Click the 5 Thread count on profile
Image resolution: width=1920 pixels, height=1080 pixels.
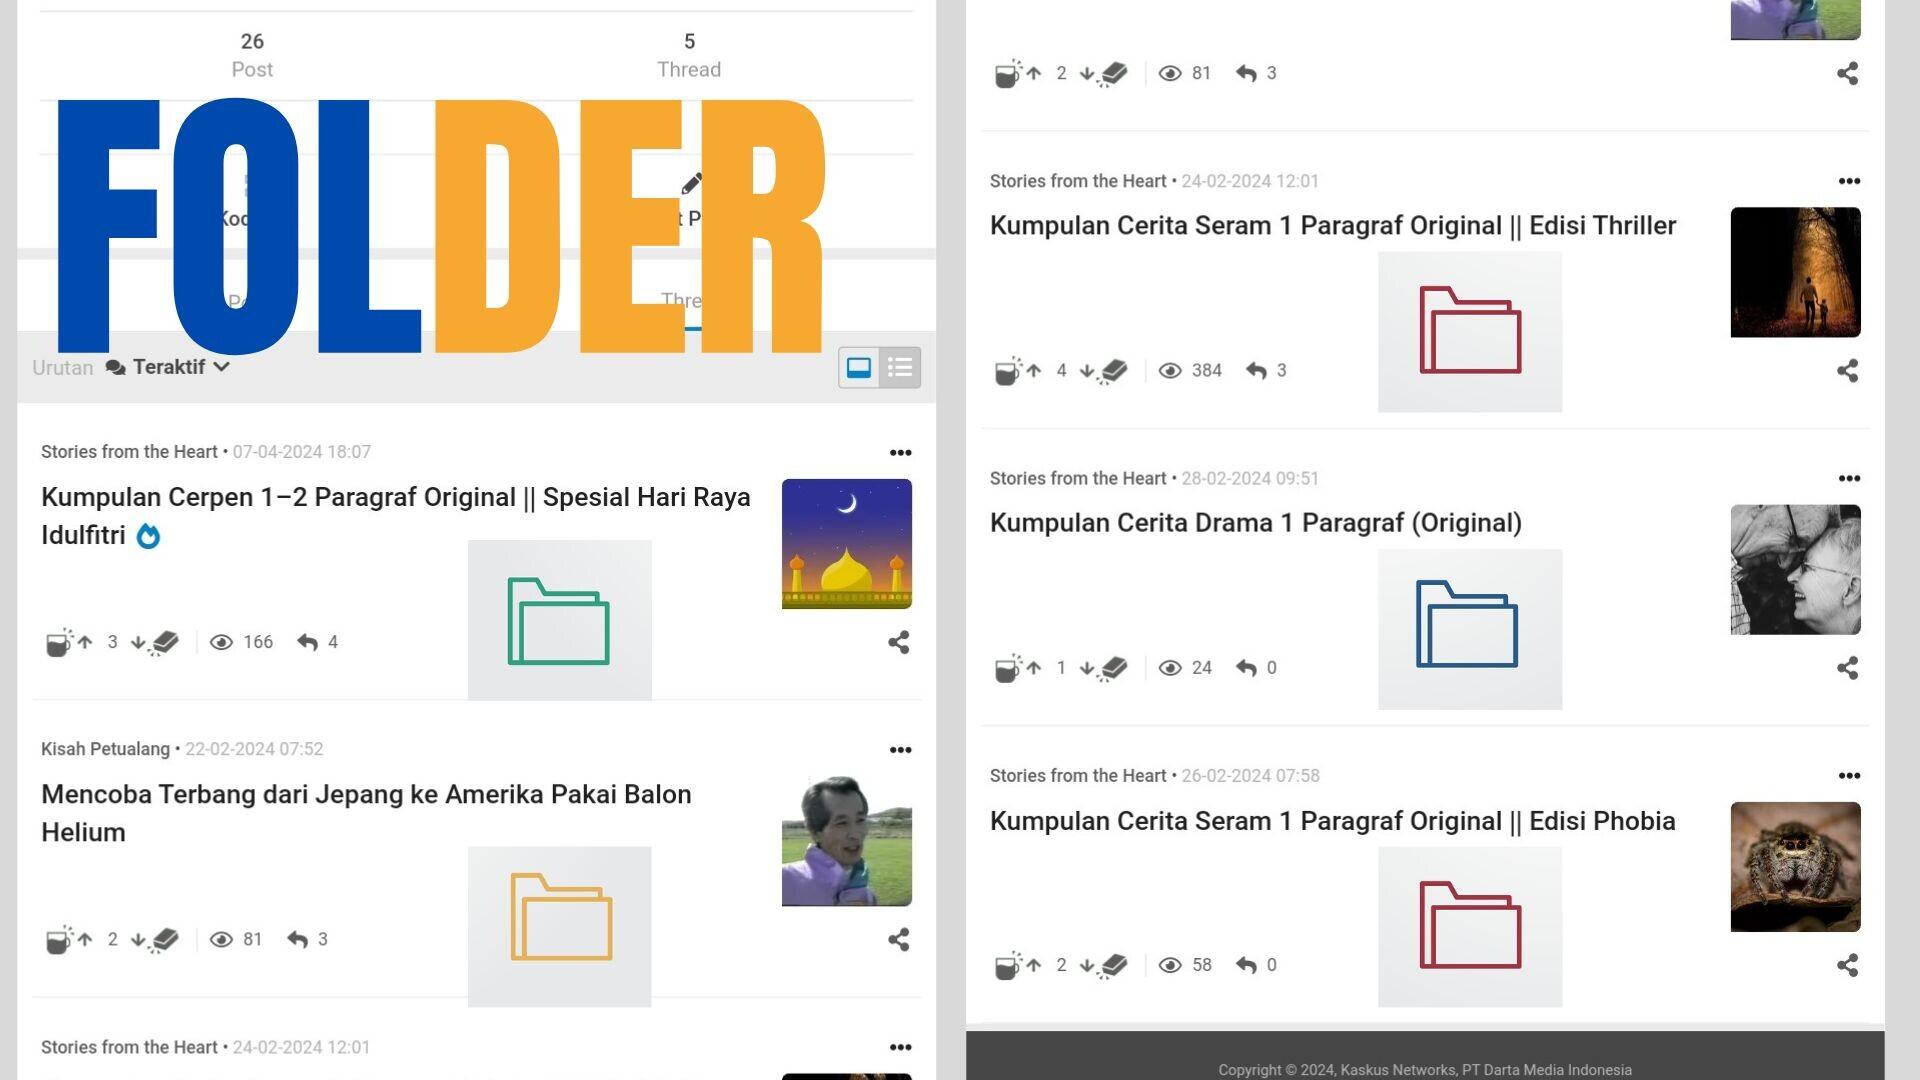pyautogui.click(x=689, y=55)
